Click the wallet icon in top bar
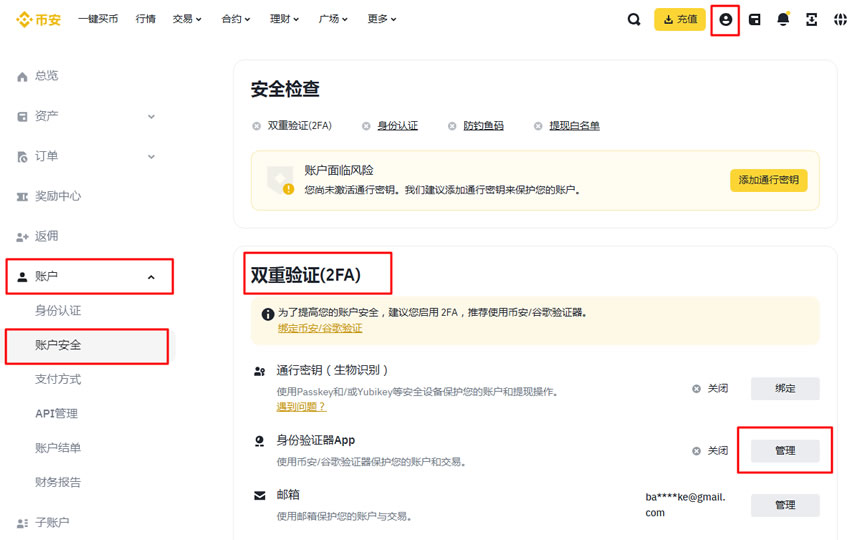 [x=755, y=19]
